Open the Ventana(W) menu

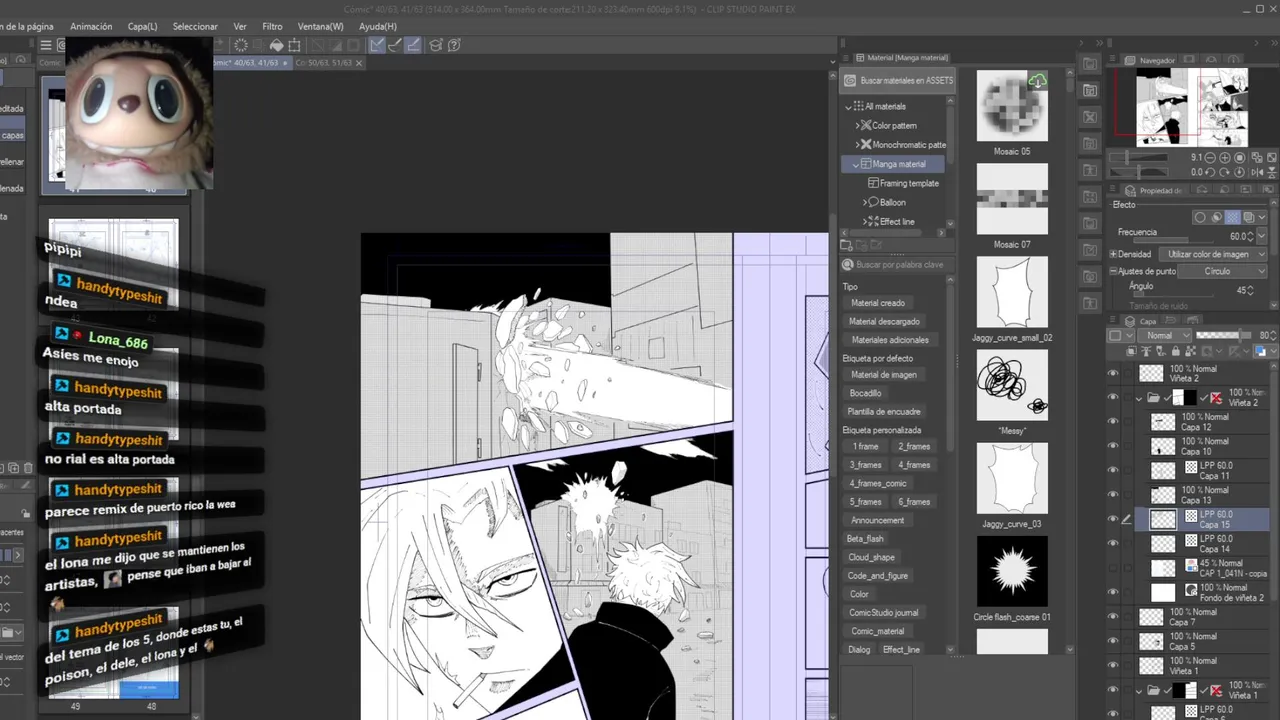click(320, 26)
